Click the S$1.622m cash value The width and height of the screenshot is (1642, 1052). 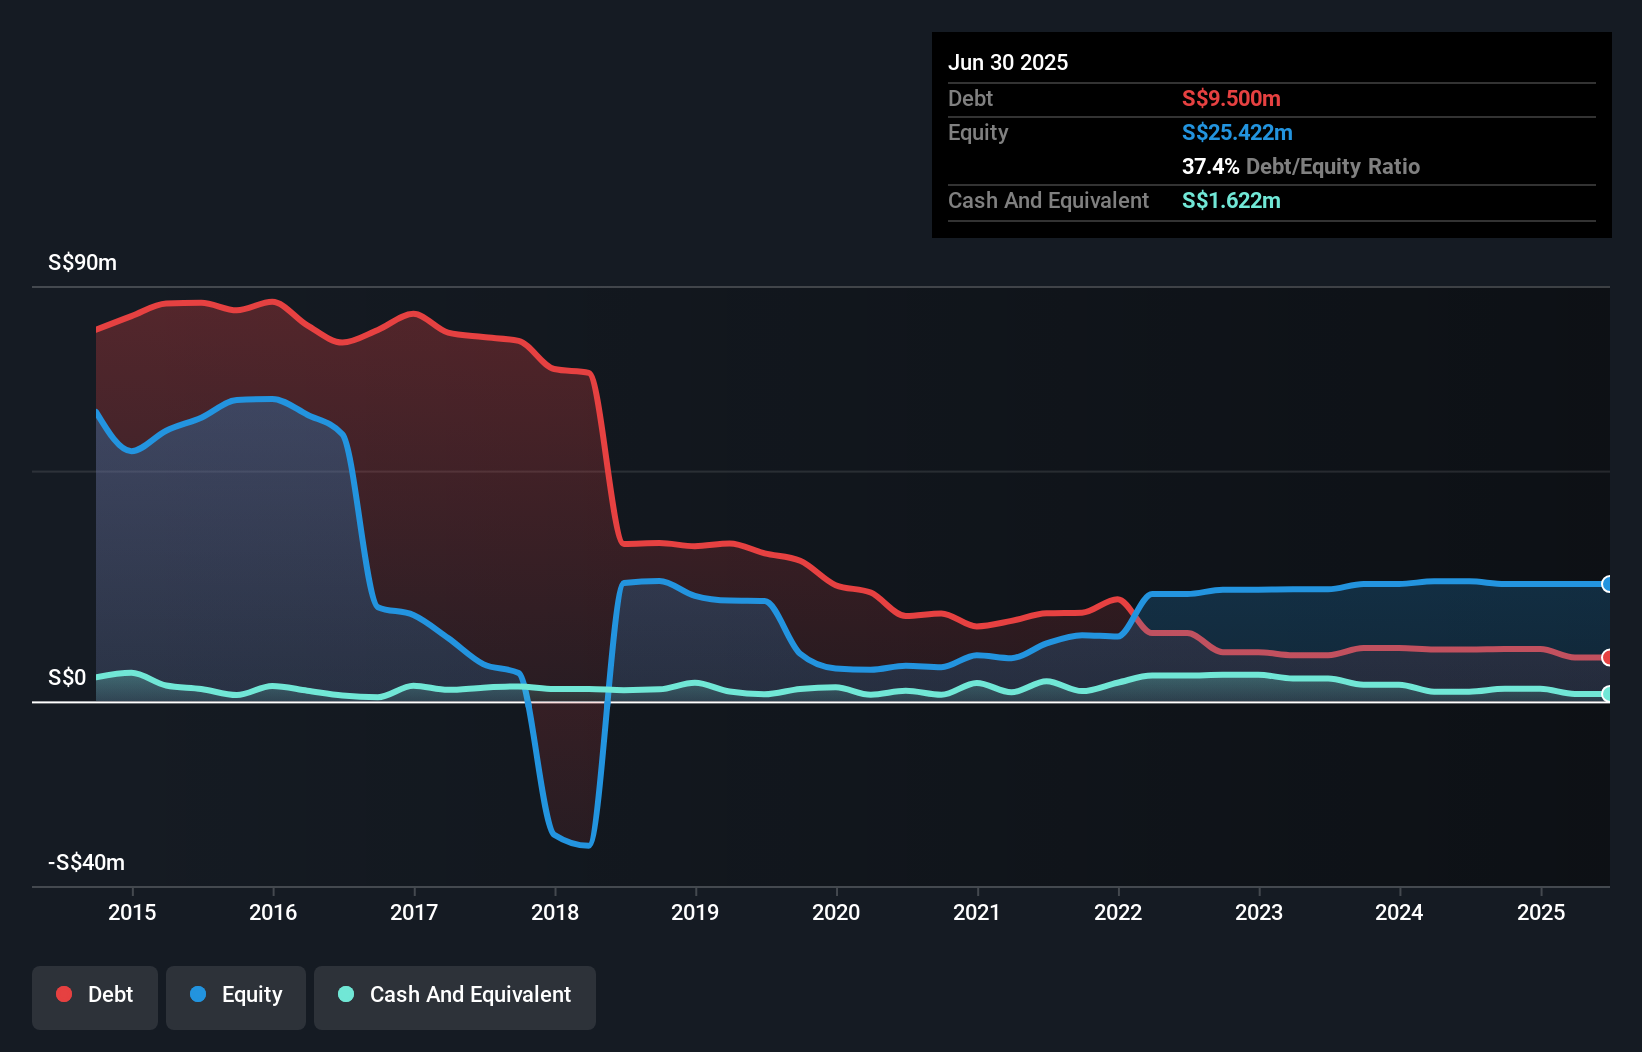pos(1231,200)
